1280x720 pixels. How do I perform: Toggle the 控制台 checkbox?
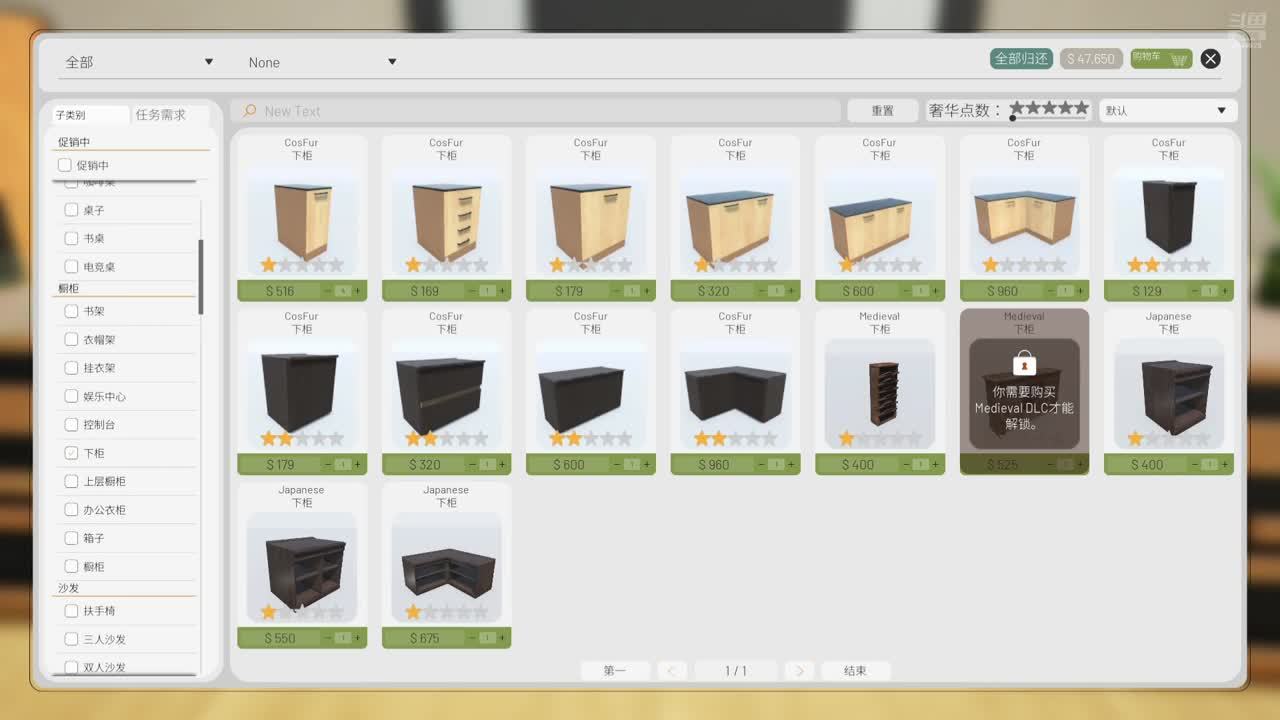pyautogui.click(x=71, y=425)
